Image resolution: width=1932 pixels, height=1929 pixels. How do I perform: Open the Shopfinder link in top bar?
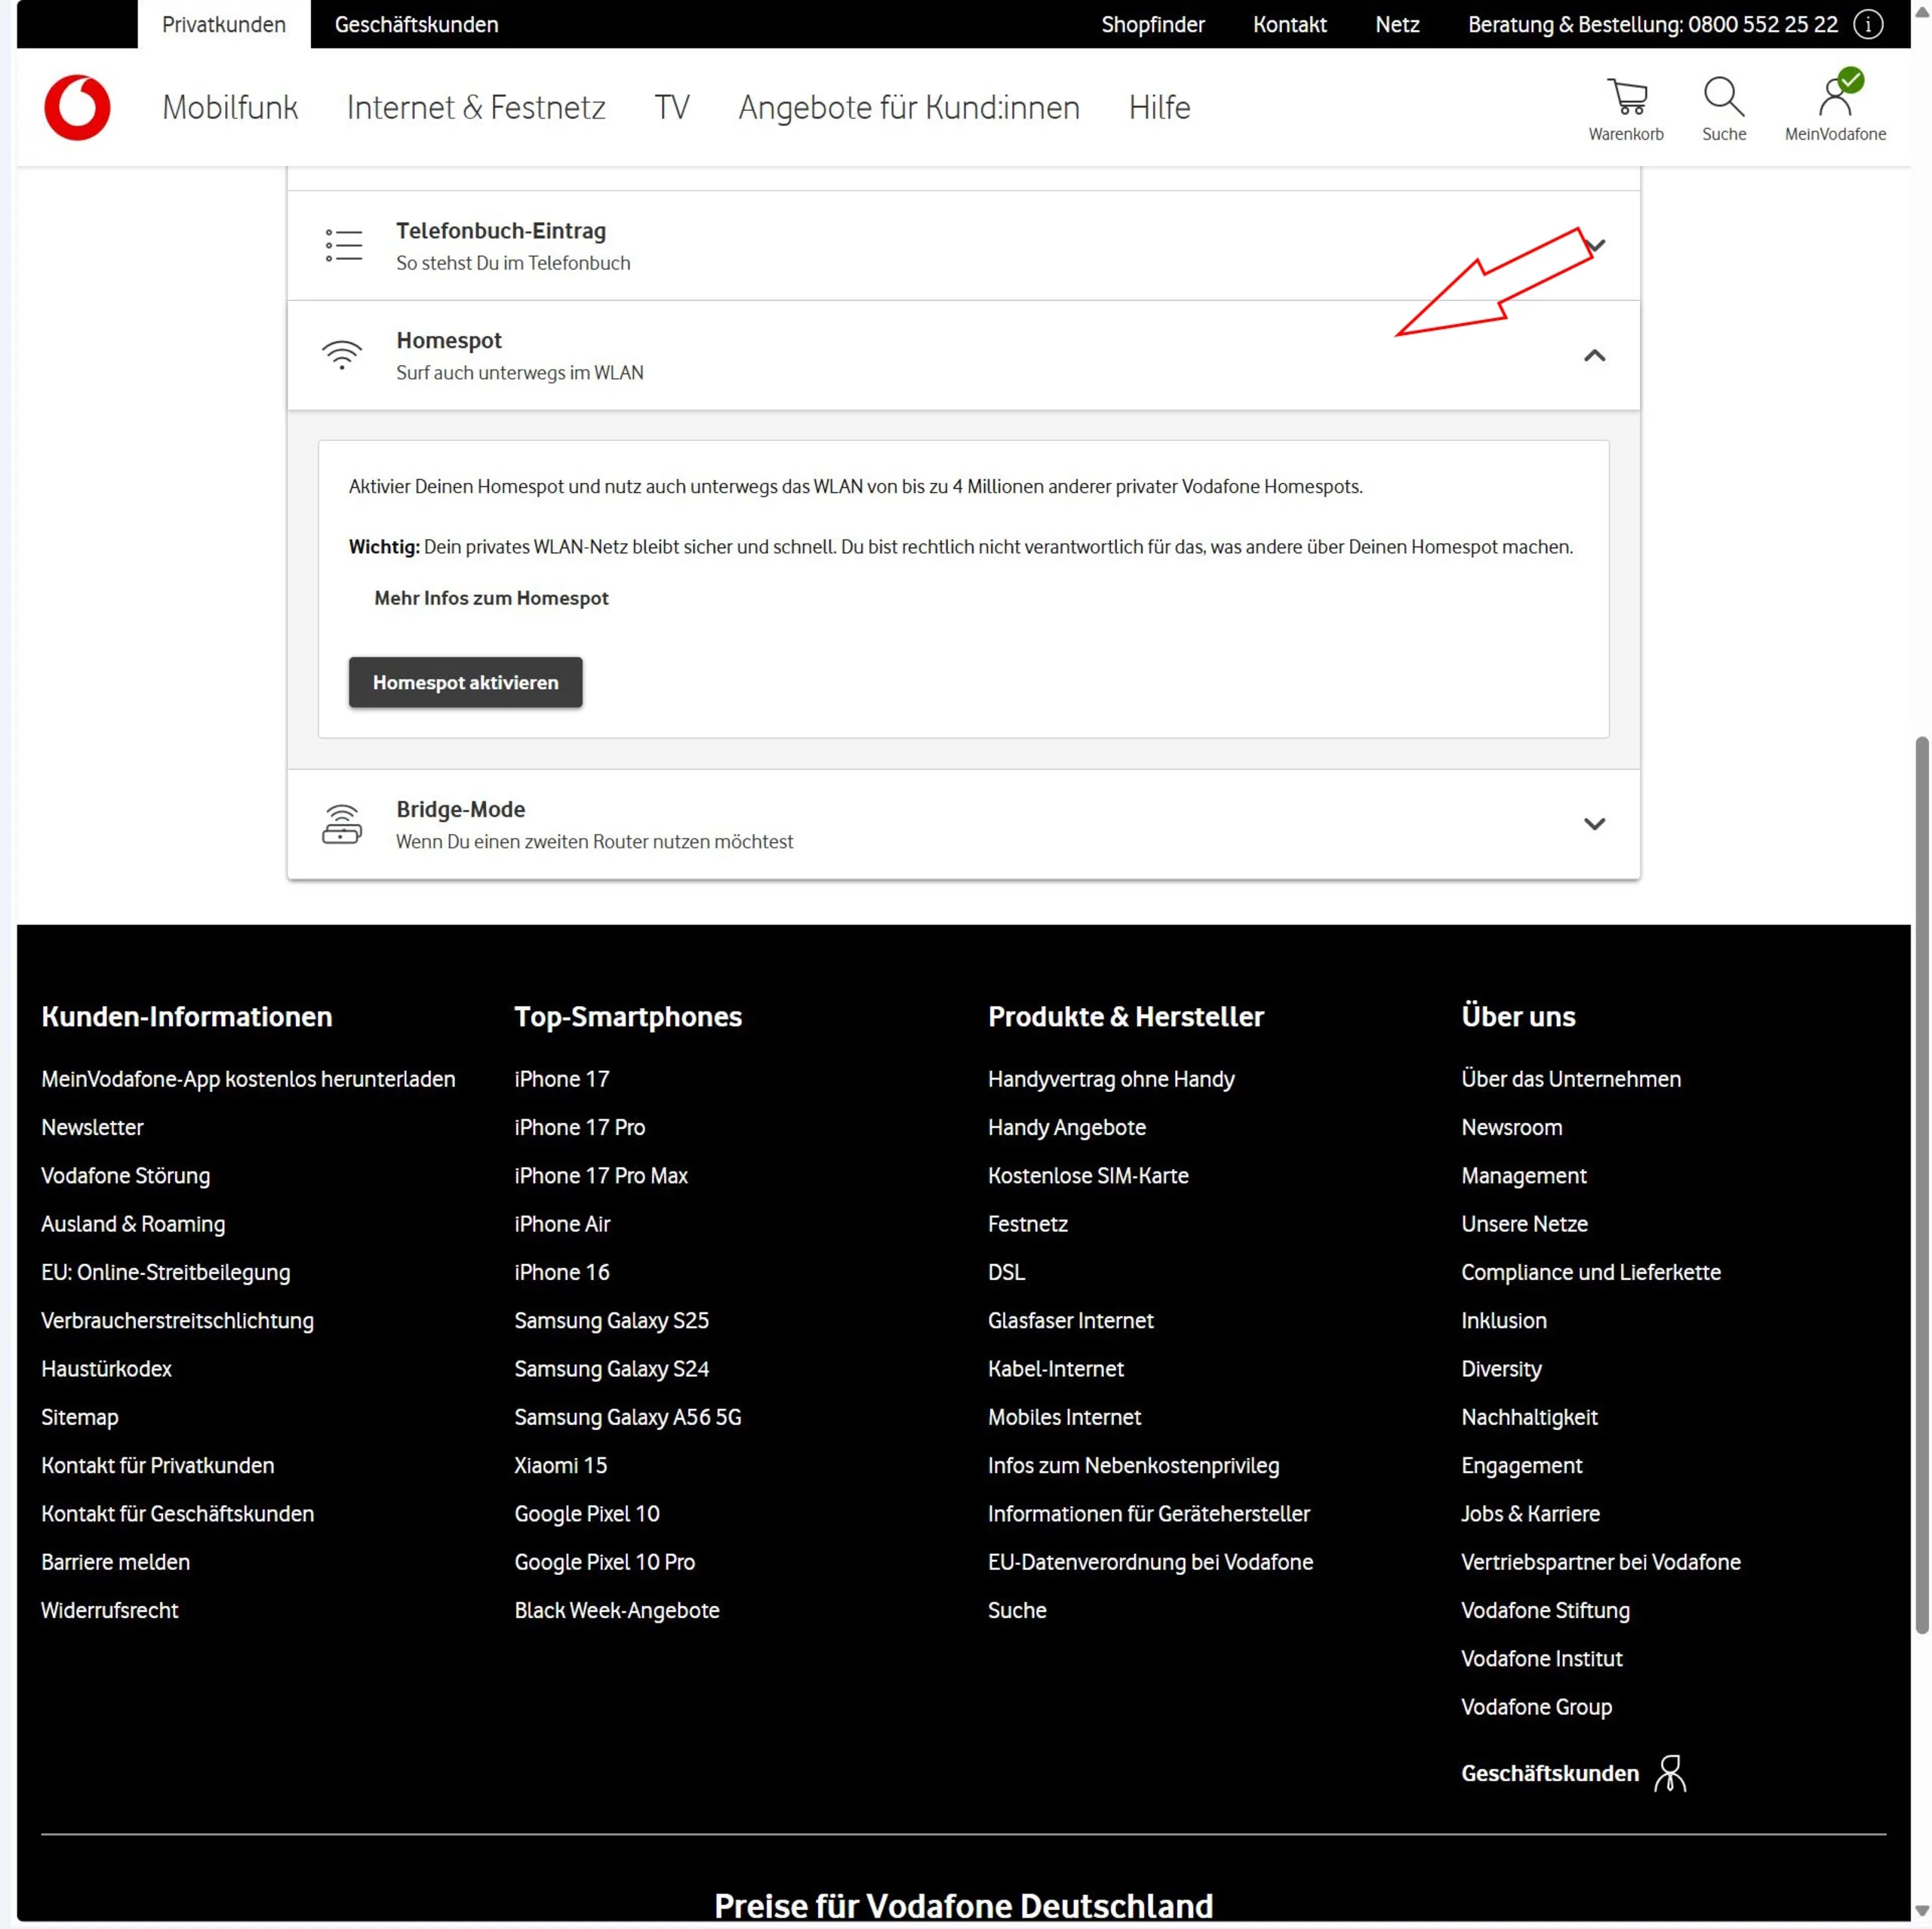pos(1153,24)
